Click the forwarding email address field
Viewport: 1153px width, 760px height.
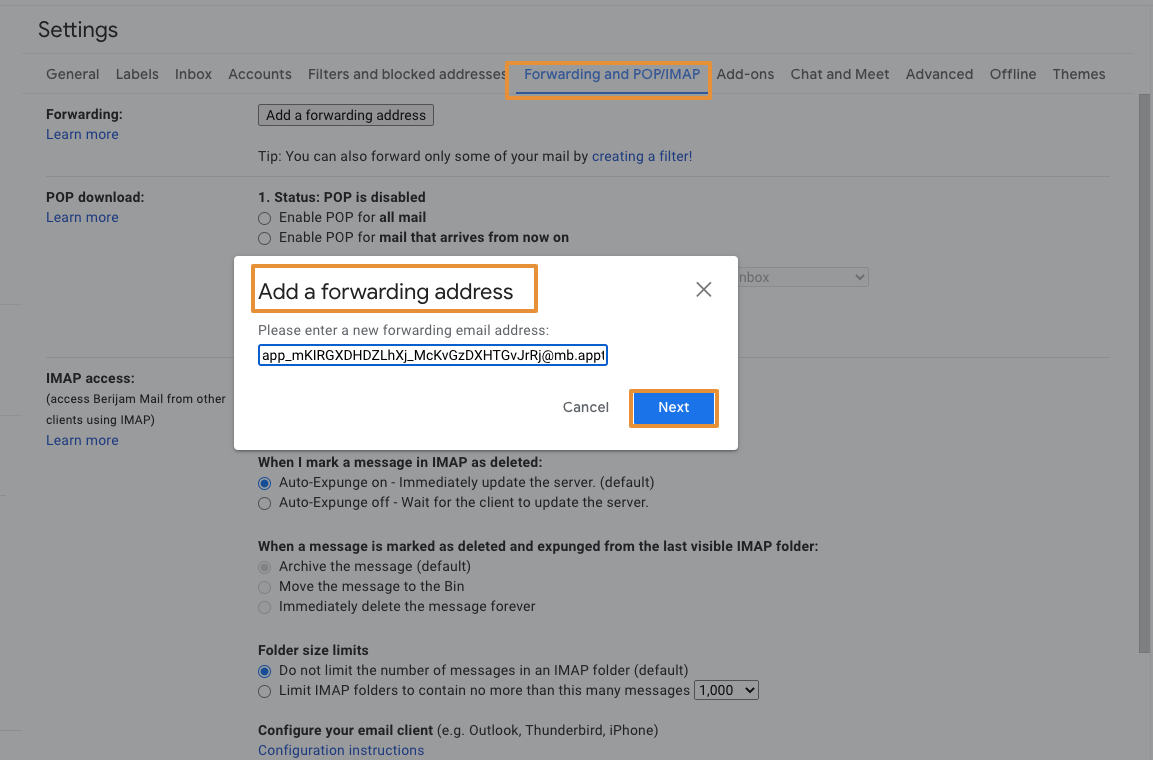pyautogui.click(x=433, y=355)
